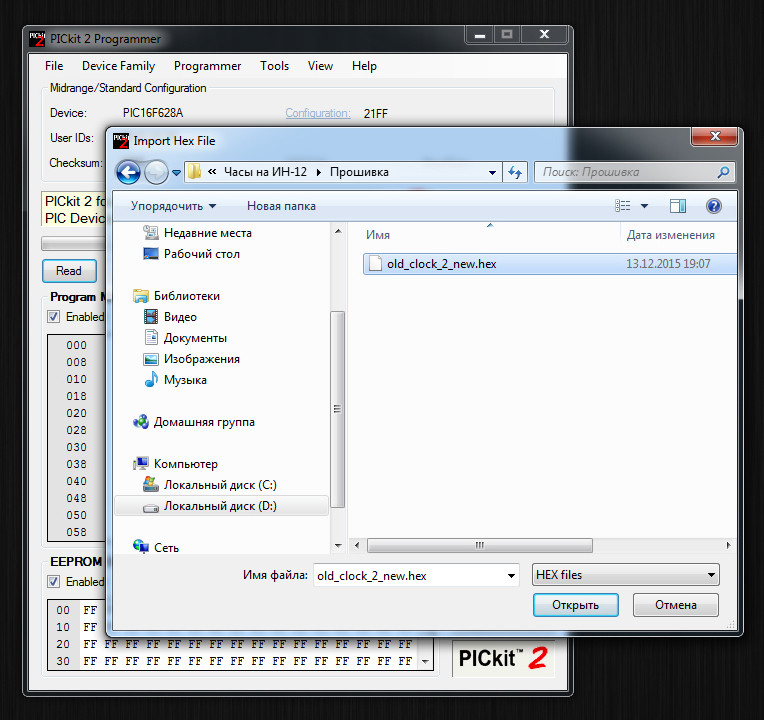This screenshot has height=720, width=764.
Task: Open help with the blue question mark
Action: [x=714, y=206]
